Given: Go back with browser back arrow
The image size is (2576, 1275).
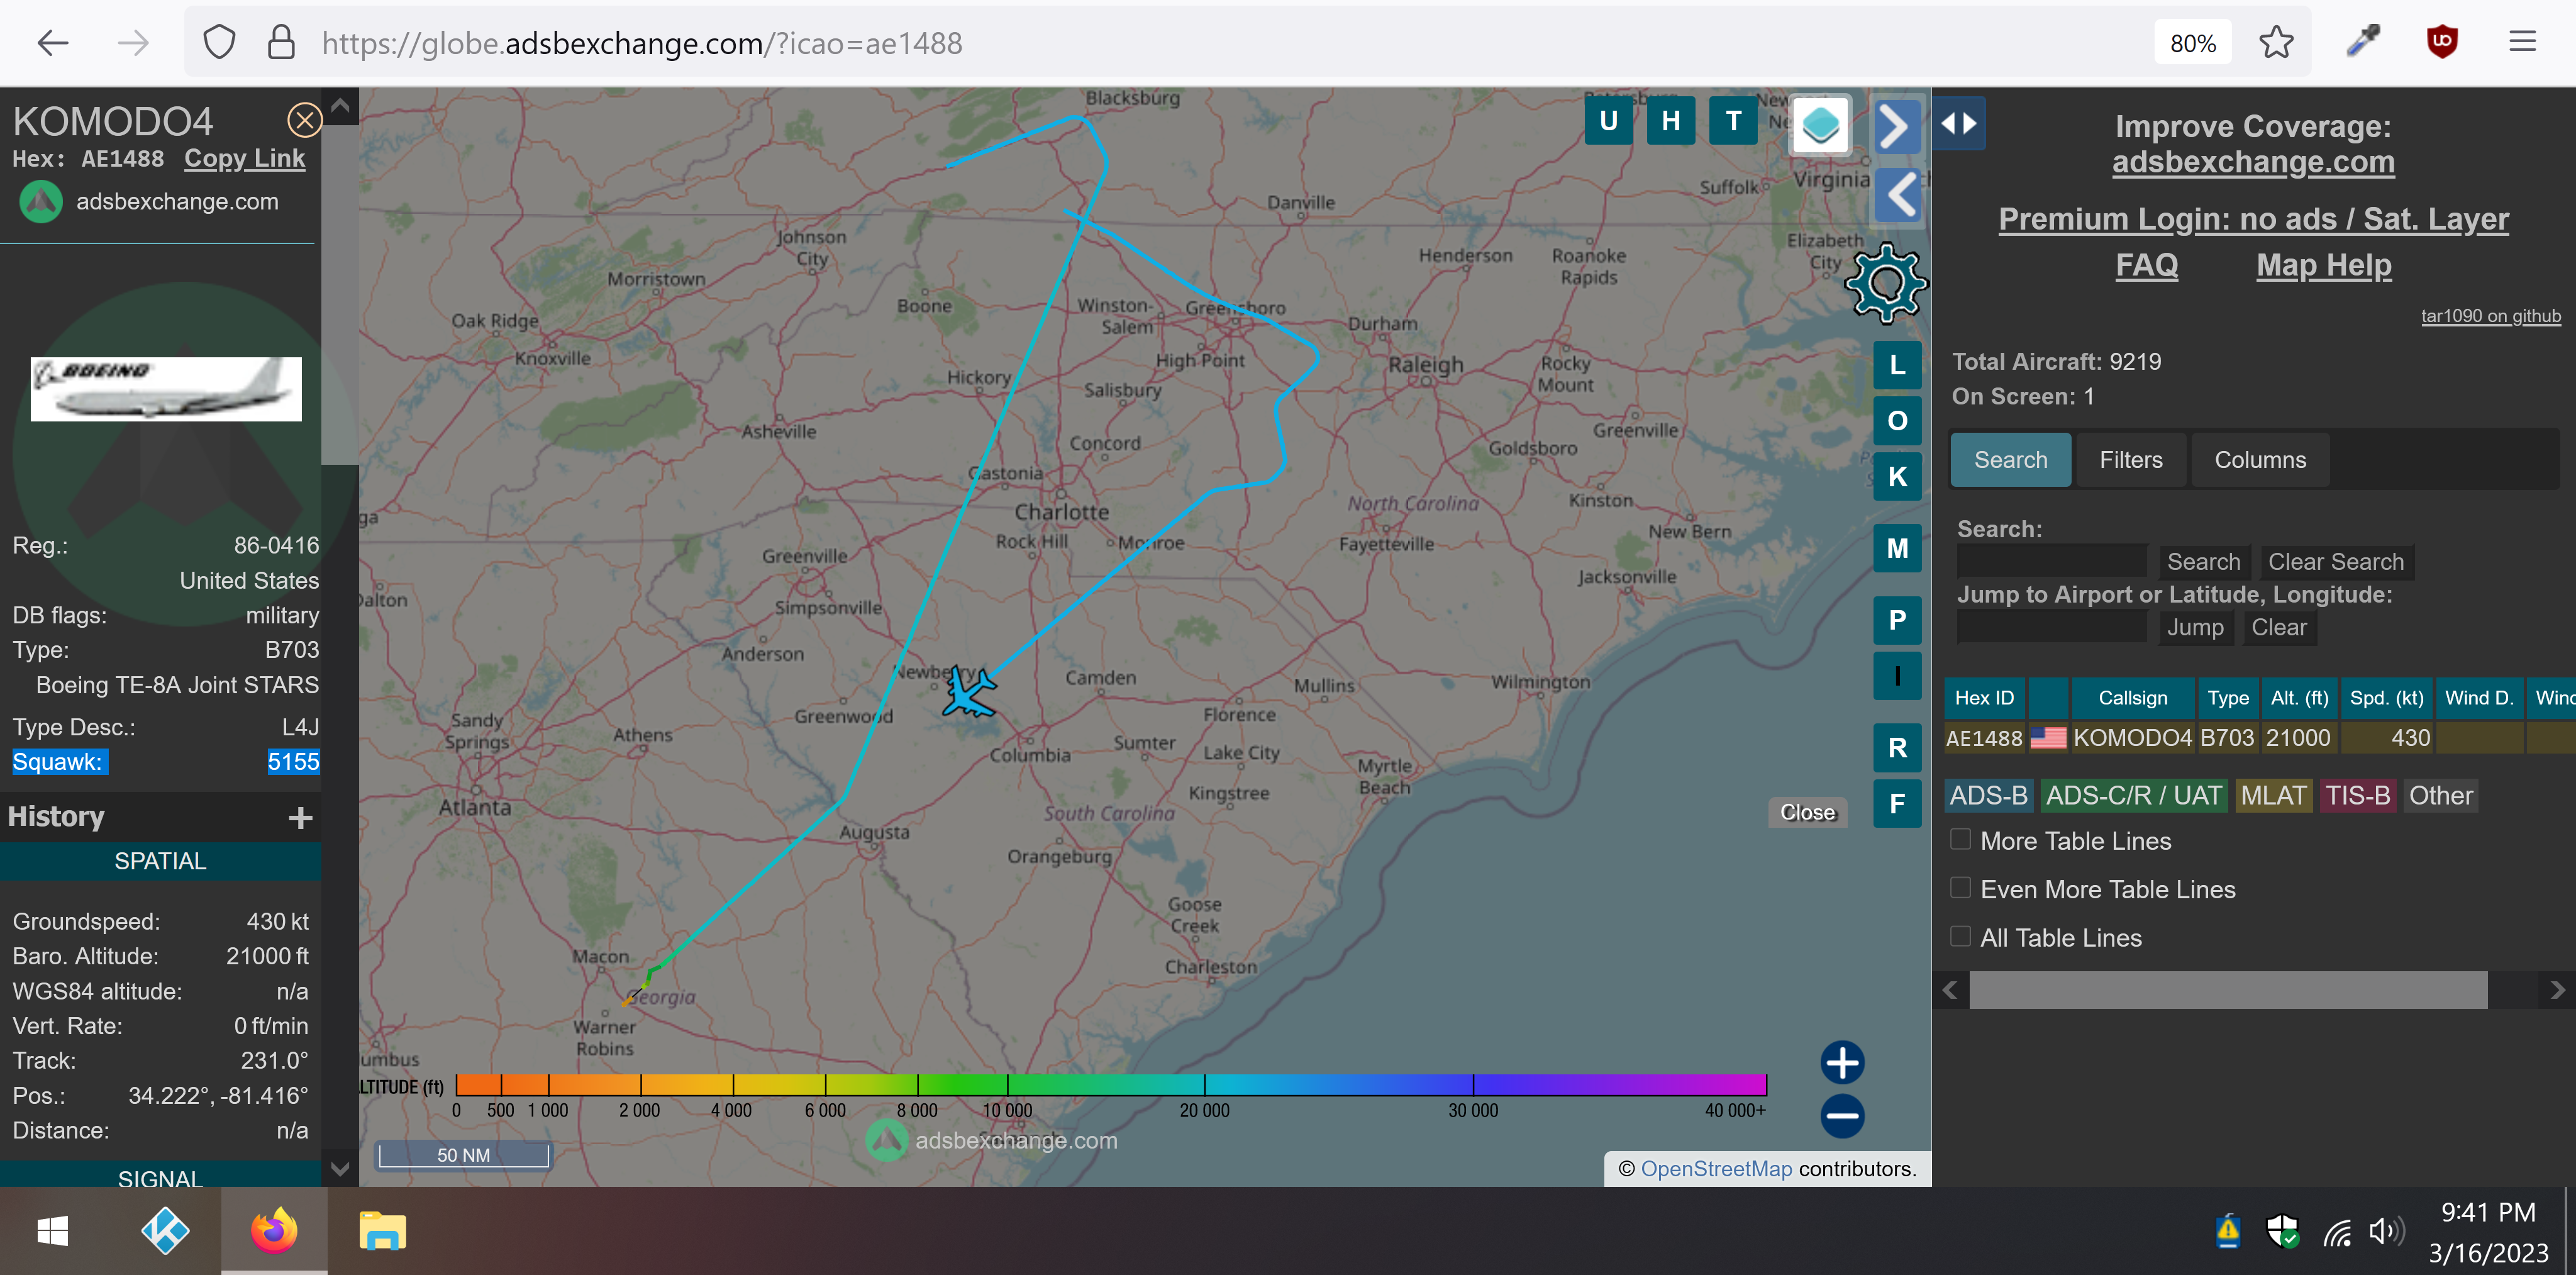Looking at the screenshot, I should tap(52, 43).
